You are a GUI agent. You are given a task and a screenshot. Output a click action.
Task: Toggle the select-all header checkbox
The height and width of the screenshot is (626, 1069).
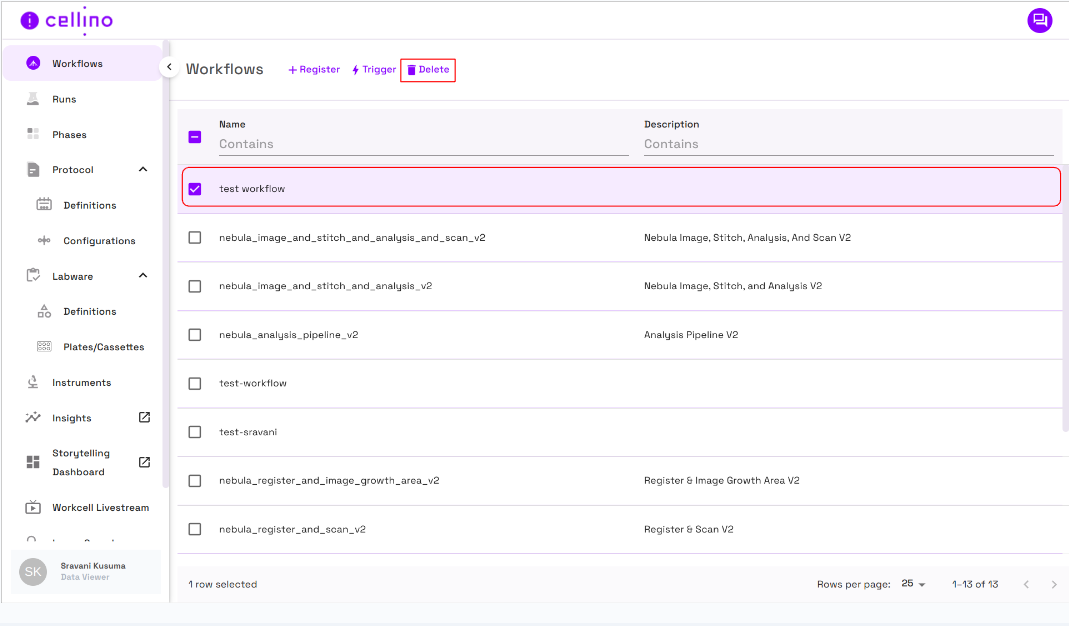tap(195, 137)
